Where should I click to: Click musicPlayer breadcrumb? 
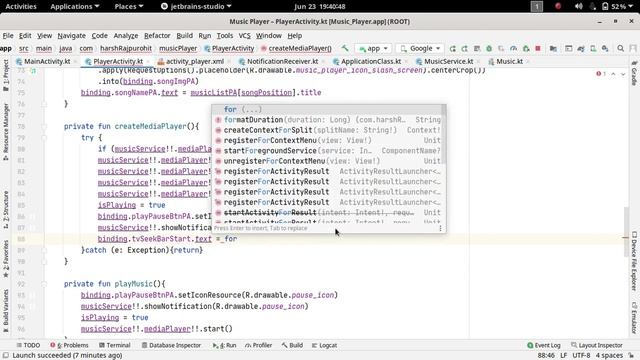(178, 48)
